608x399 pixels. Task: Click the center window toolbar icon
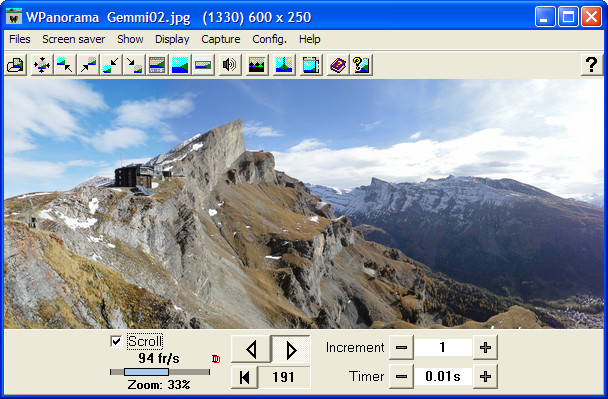(41, 64)
